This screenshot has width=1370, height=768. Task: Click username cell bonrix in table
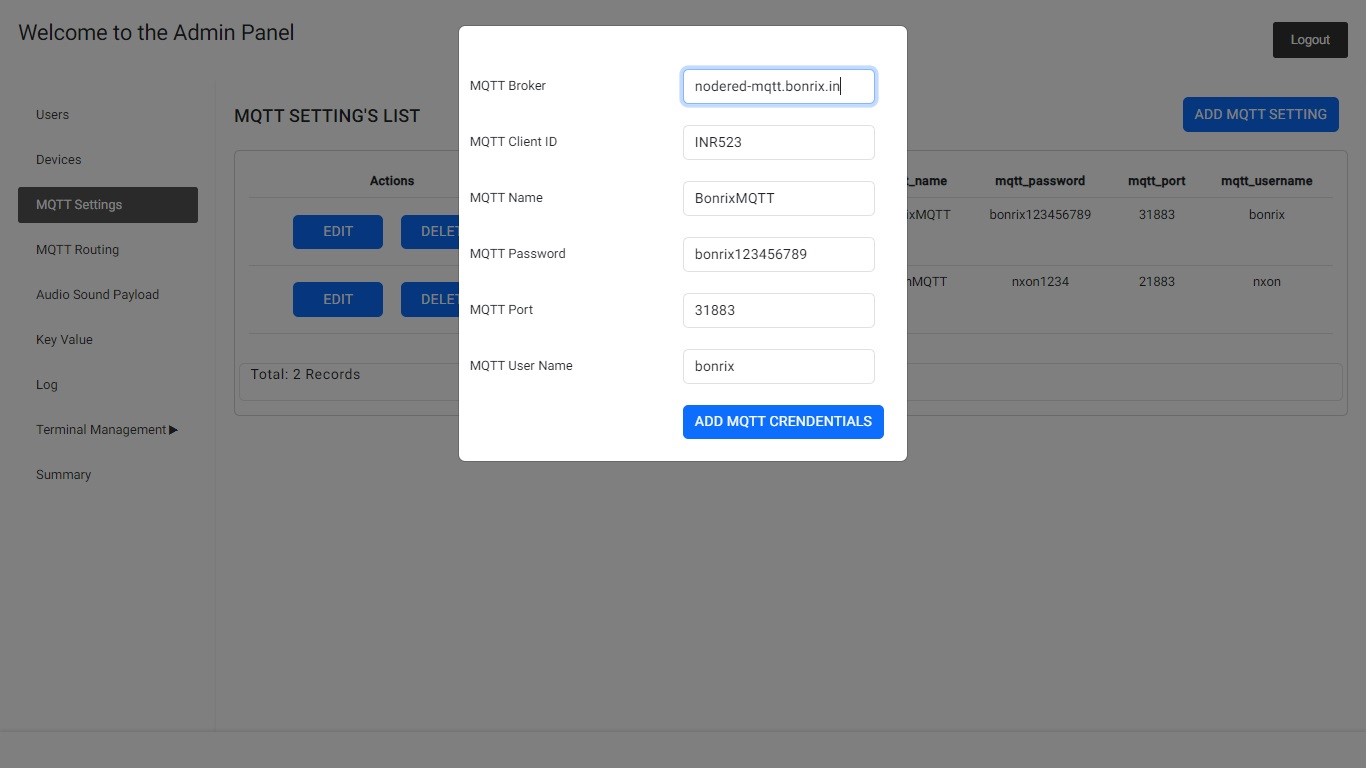(x=1267, y=215)
